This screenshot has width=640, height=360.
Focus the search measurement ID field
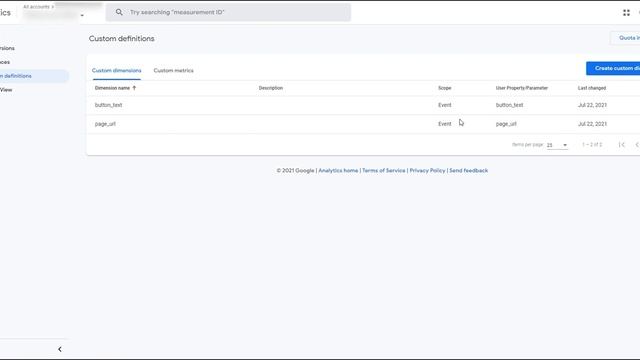[x=228, y=12]
